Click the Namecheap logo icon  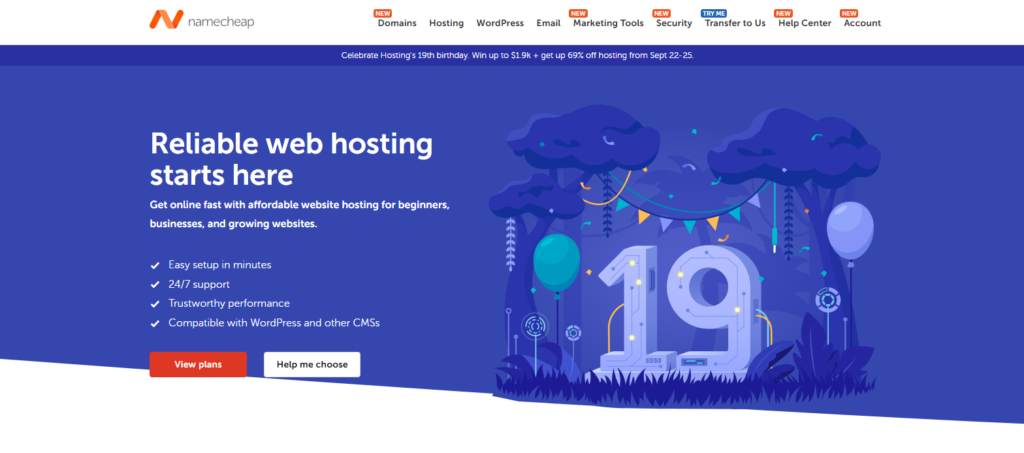(x=166, y=20)
